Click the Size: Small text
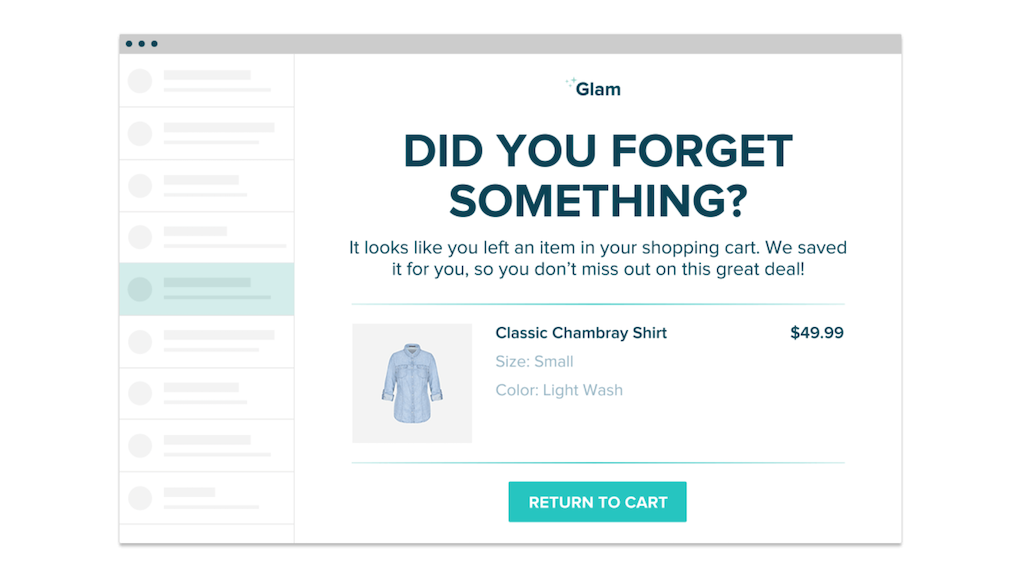The image size is (1020, 572). point(534,361)
